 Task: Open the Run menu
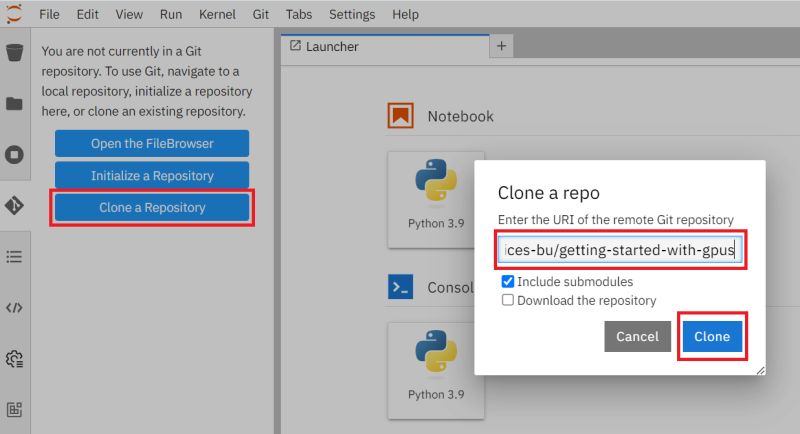[170, 14]
